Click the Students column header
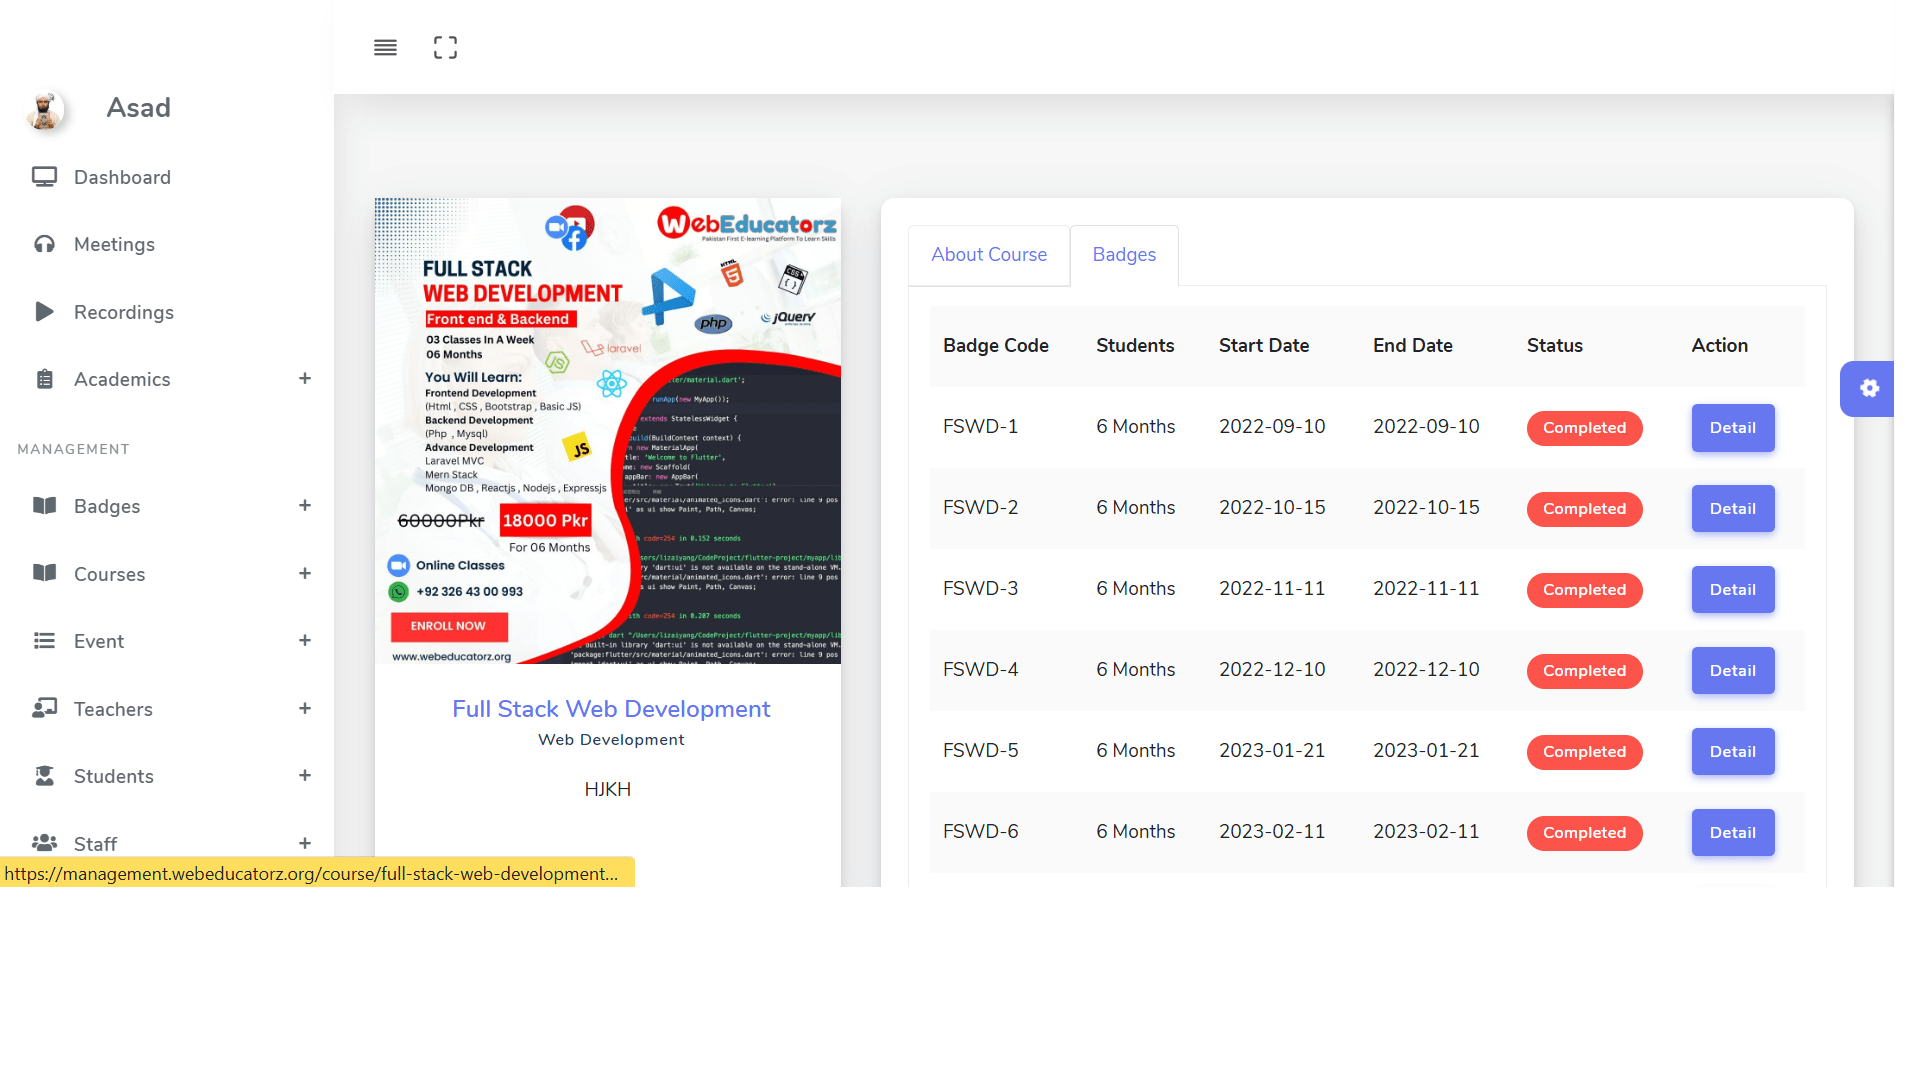Screen dimensions: 1918x1088 [1135, 346]
